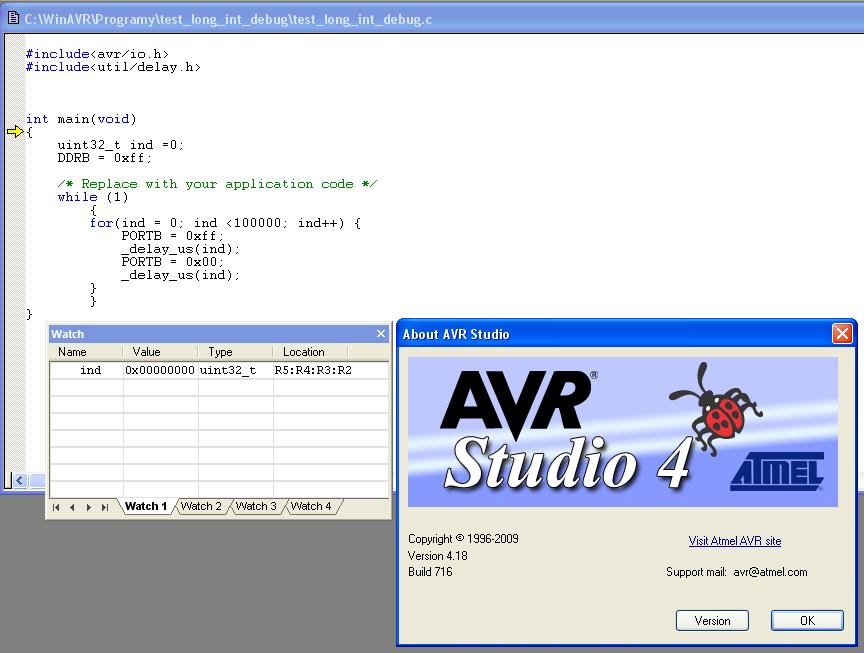The height and width of the screenshot is (653, 864).
Task: Click previous watch tab arrow
Action: pyautogui.click(x=72, y=507)
